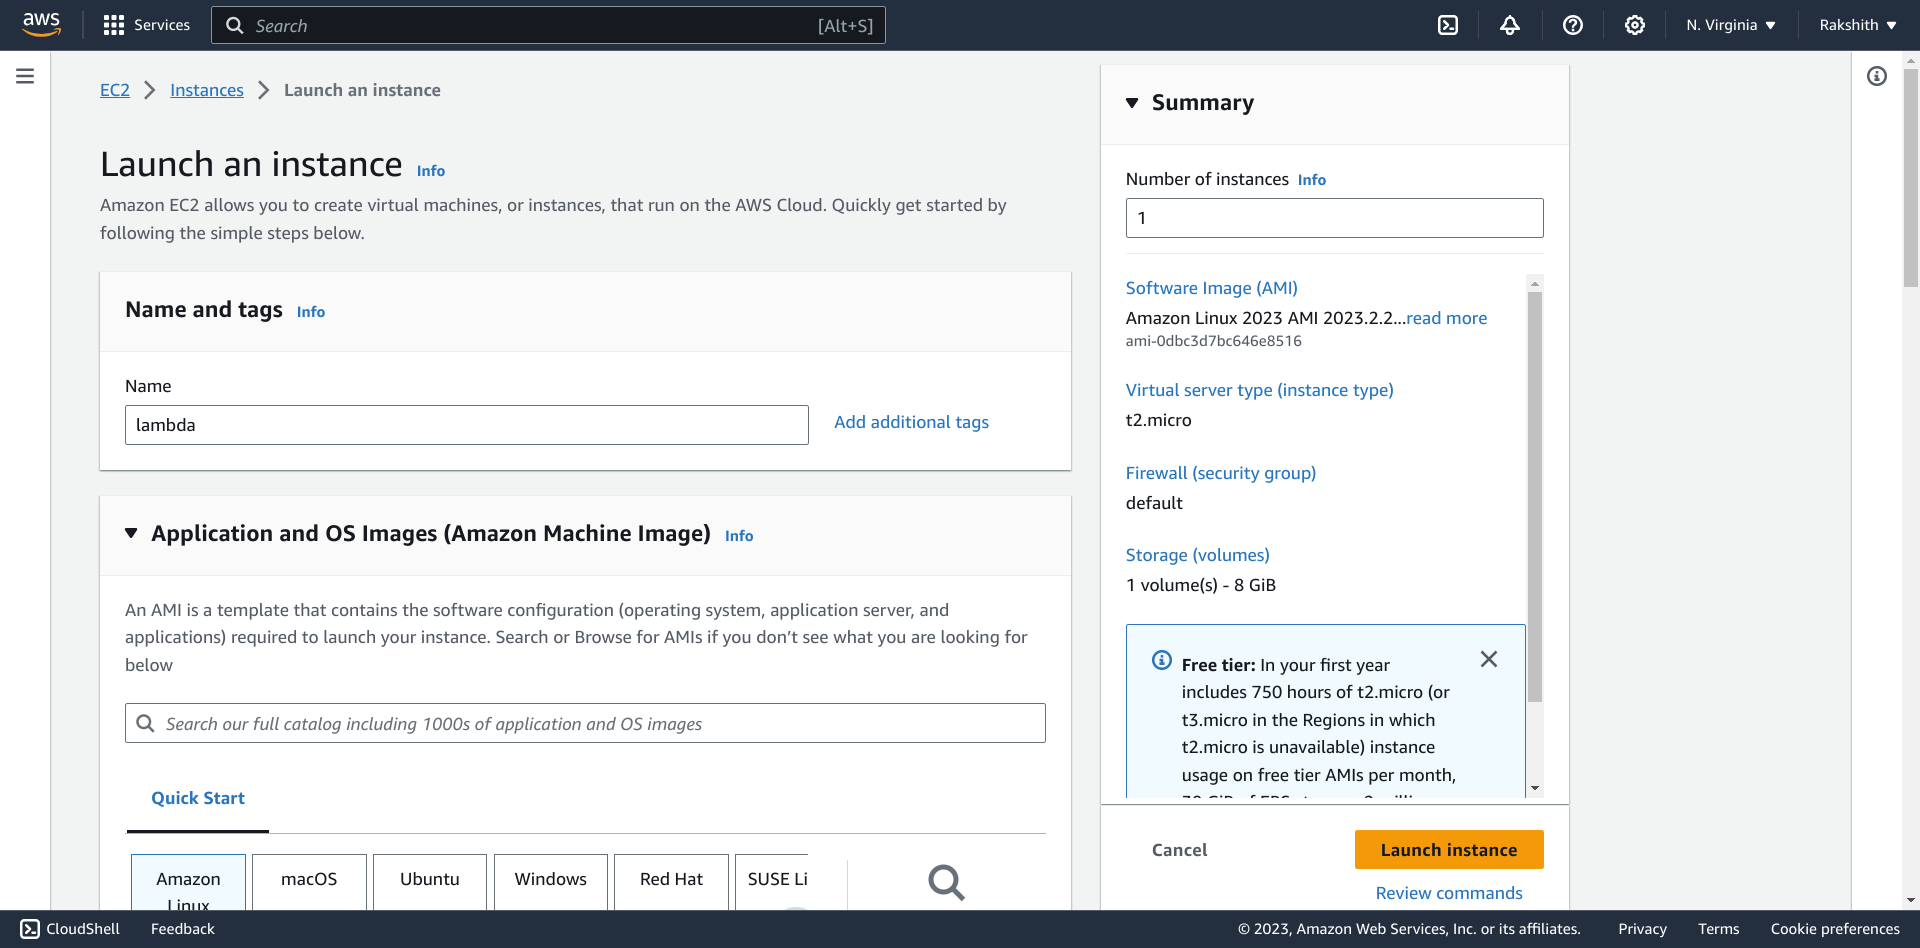Click the info icon in Free tier notice
The width and height of the screenshot is (1920, 948).
pyautogui.click(x=1162, y=660)
